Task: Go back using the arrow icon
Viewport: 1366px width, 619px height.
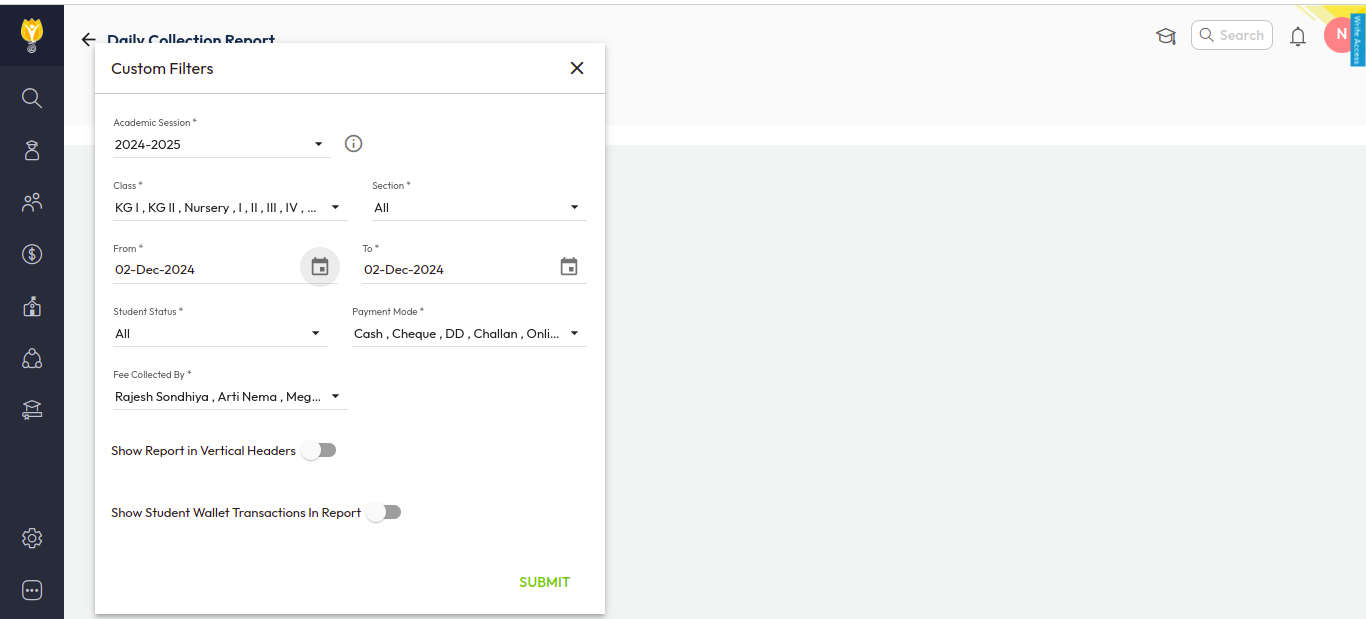Action: [x=88, y=40]
